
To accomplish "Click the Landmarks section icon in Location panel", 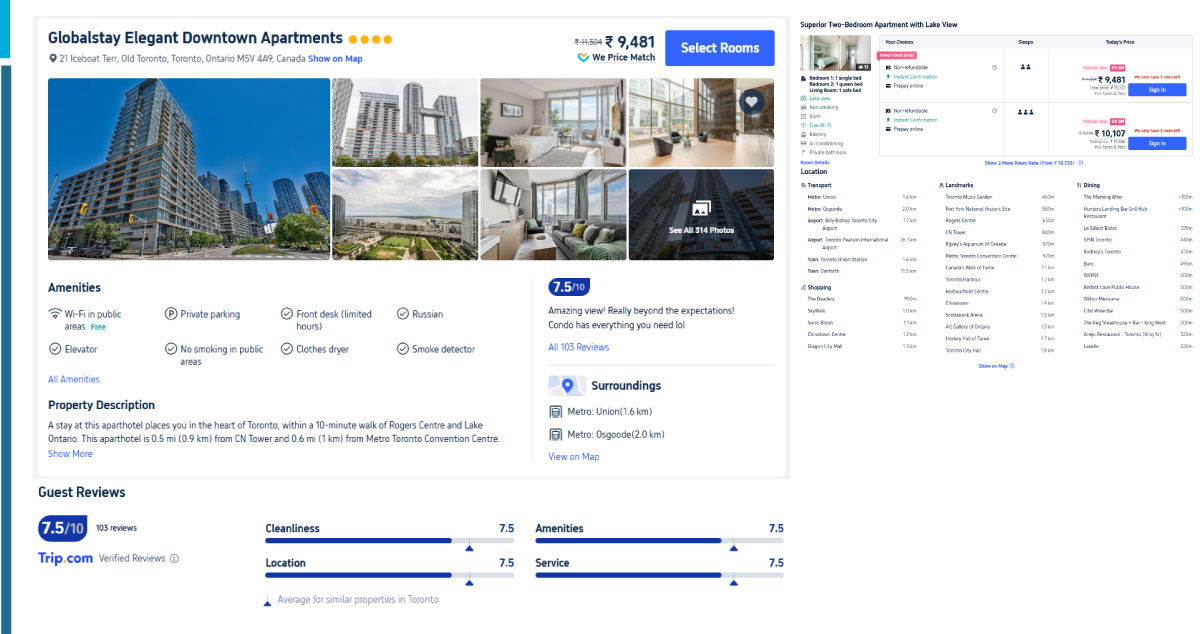I will coord(942,185).
